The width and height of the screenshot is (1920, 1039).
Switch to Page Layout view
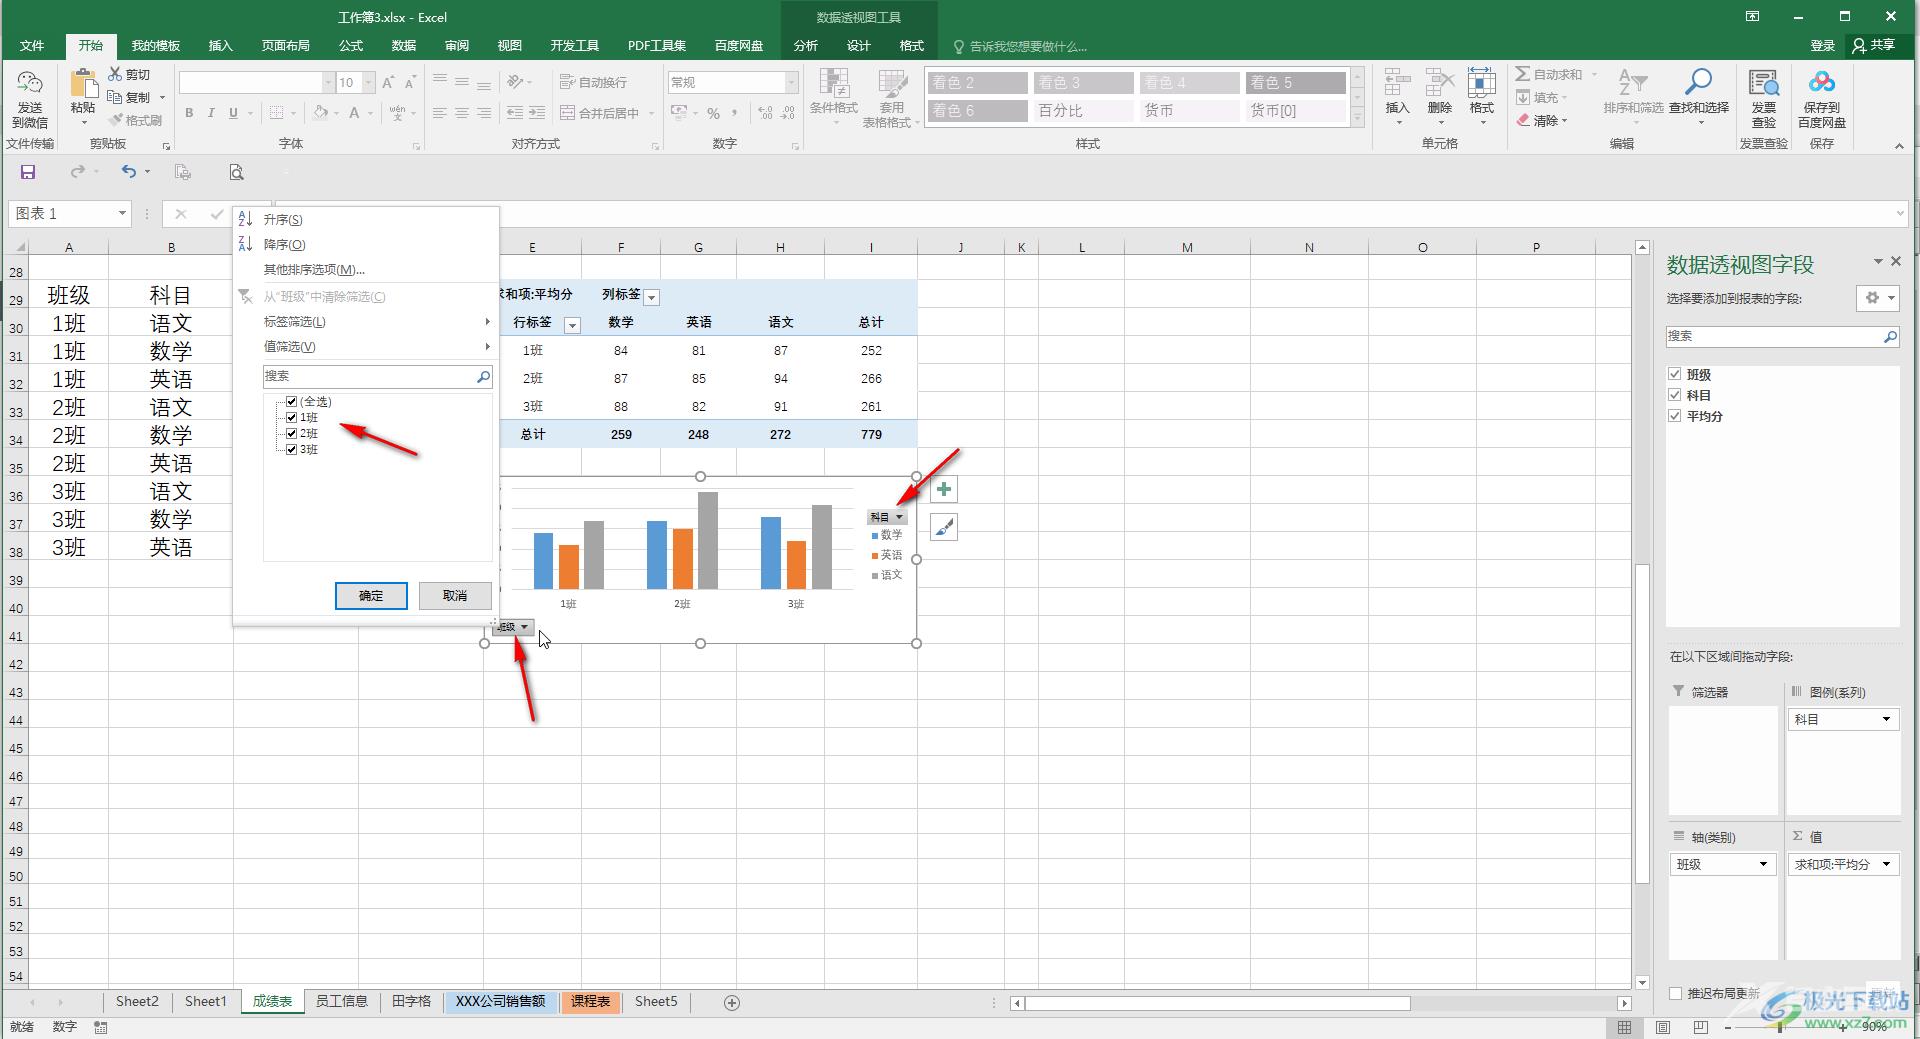[x=1662, y=1027]
